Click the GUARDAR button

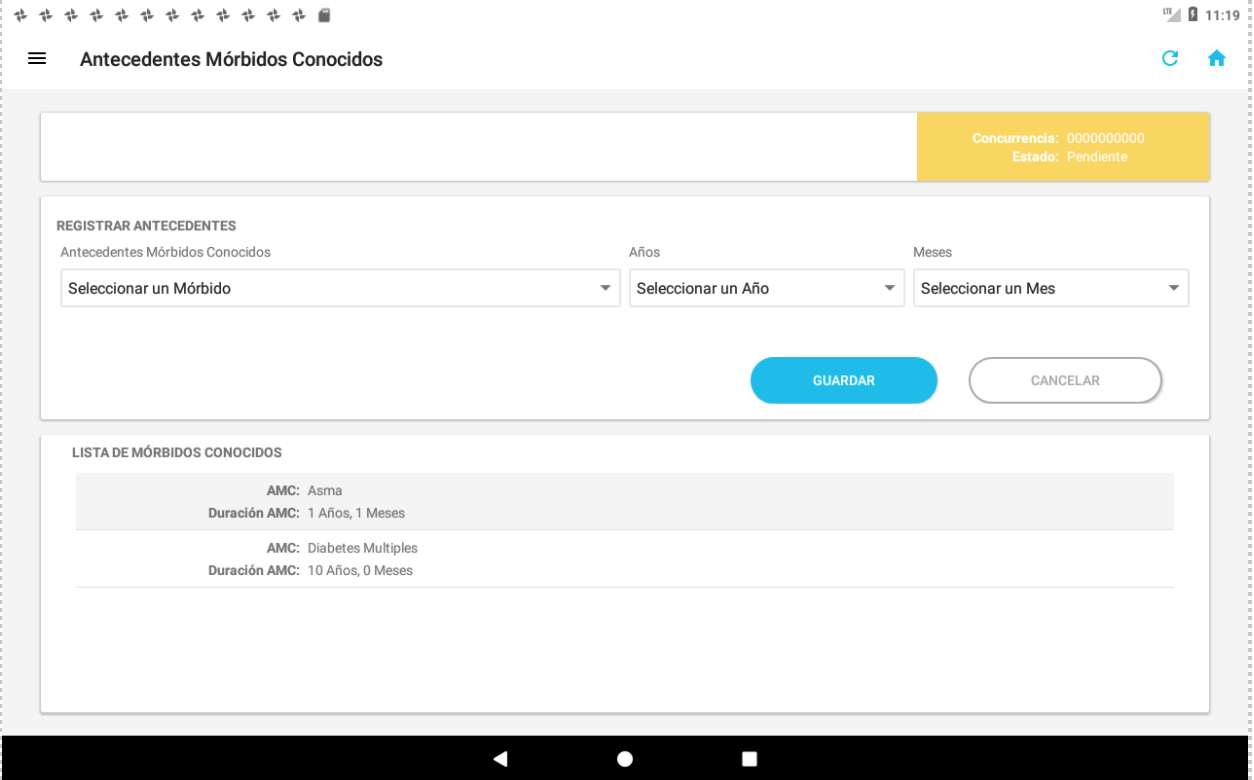click(843, 381)
